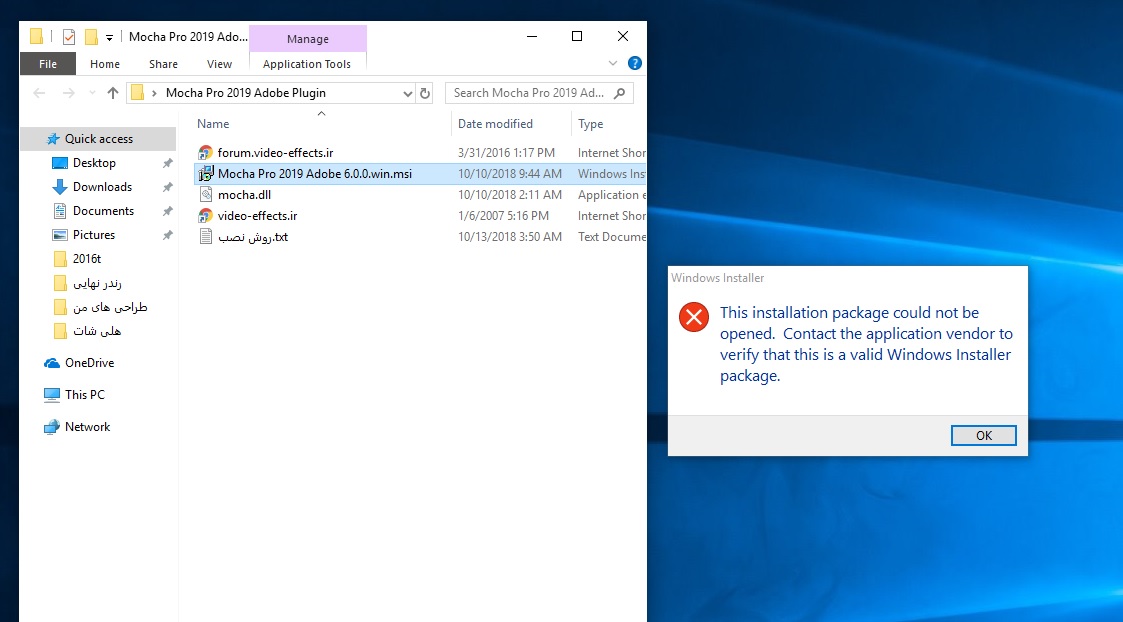Switch to the Home ribbon tab
Image resolution: width=1123 pixels, height=622 pixels.
coord(105,64)
